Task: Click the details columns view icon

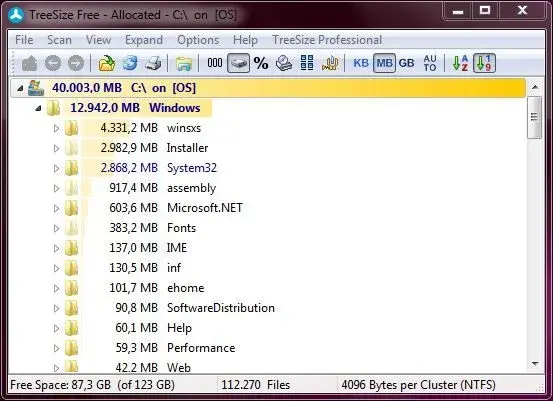Action: pyautogui.click(x=307, y=63)
